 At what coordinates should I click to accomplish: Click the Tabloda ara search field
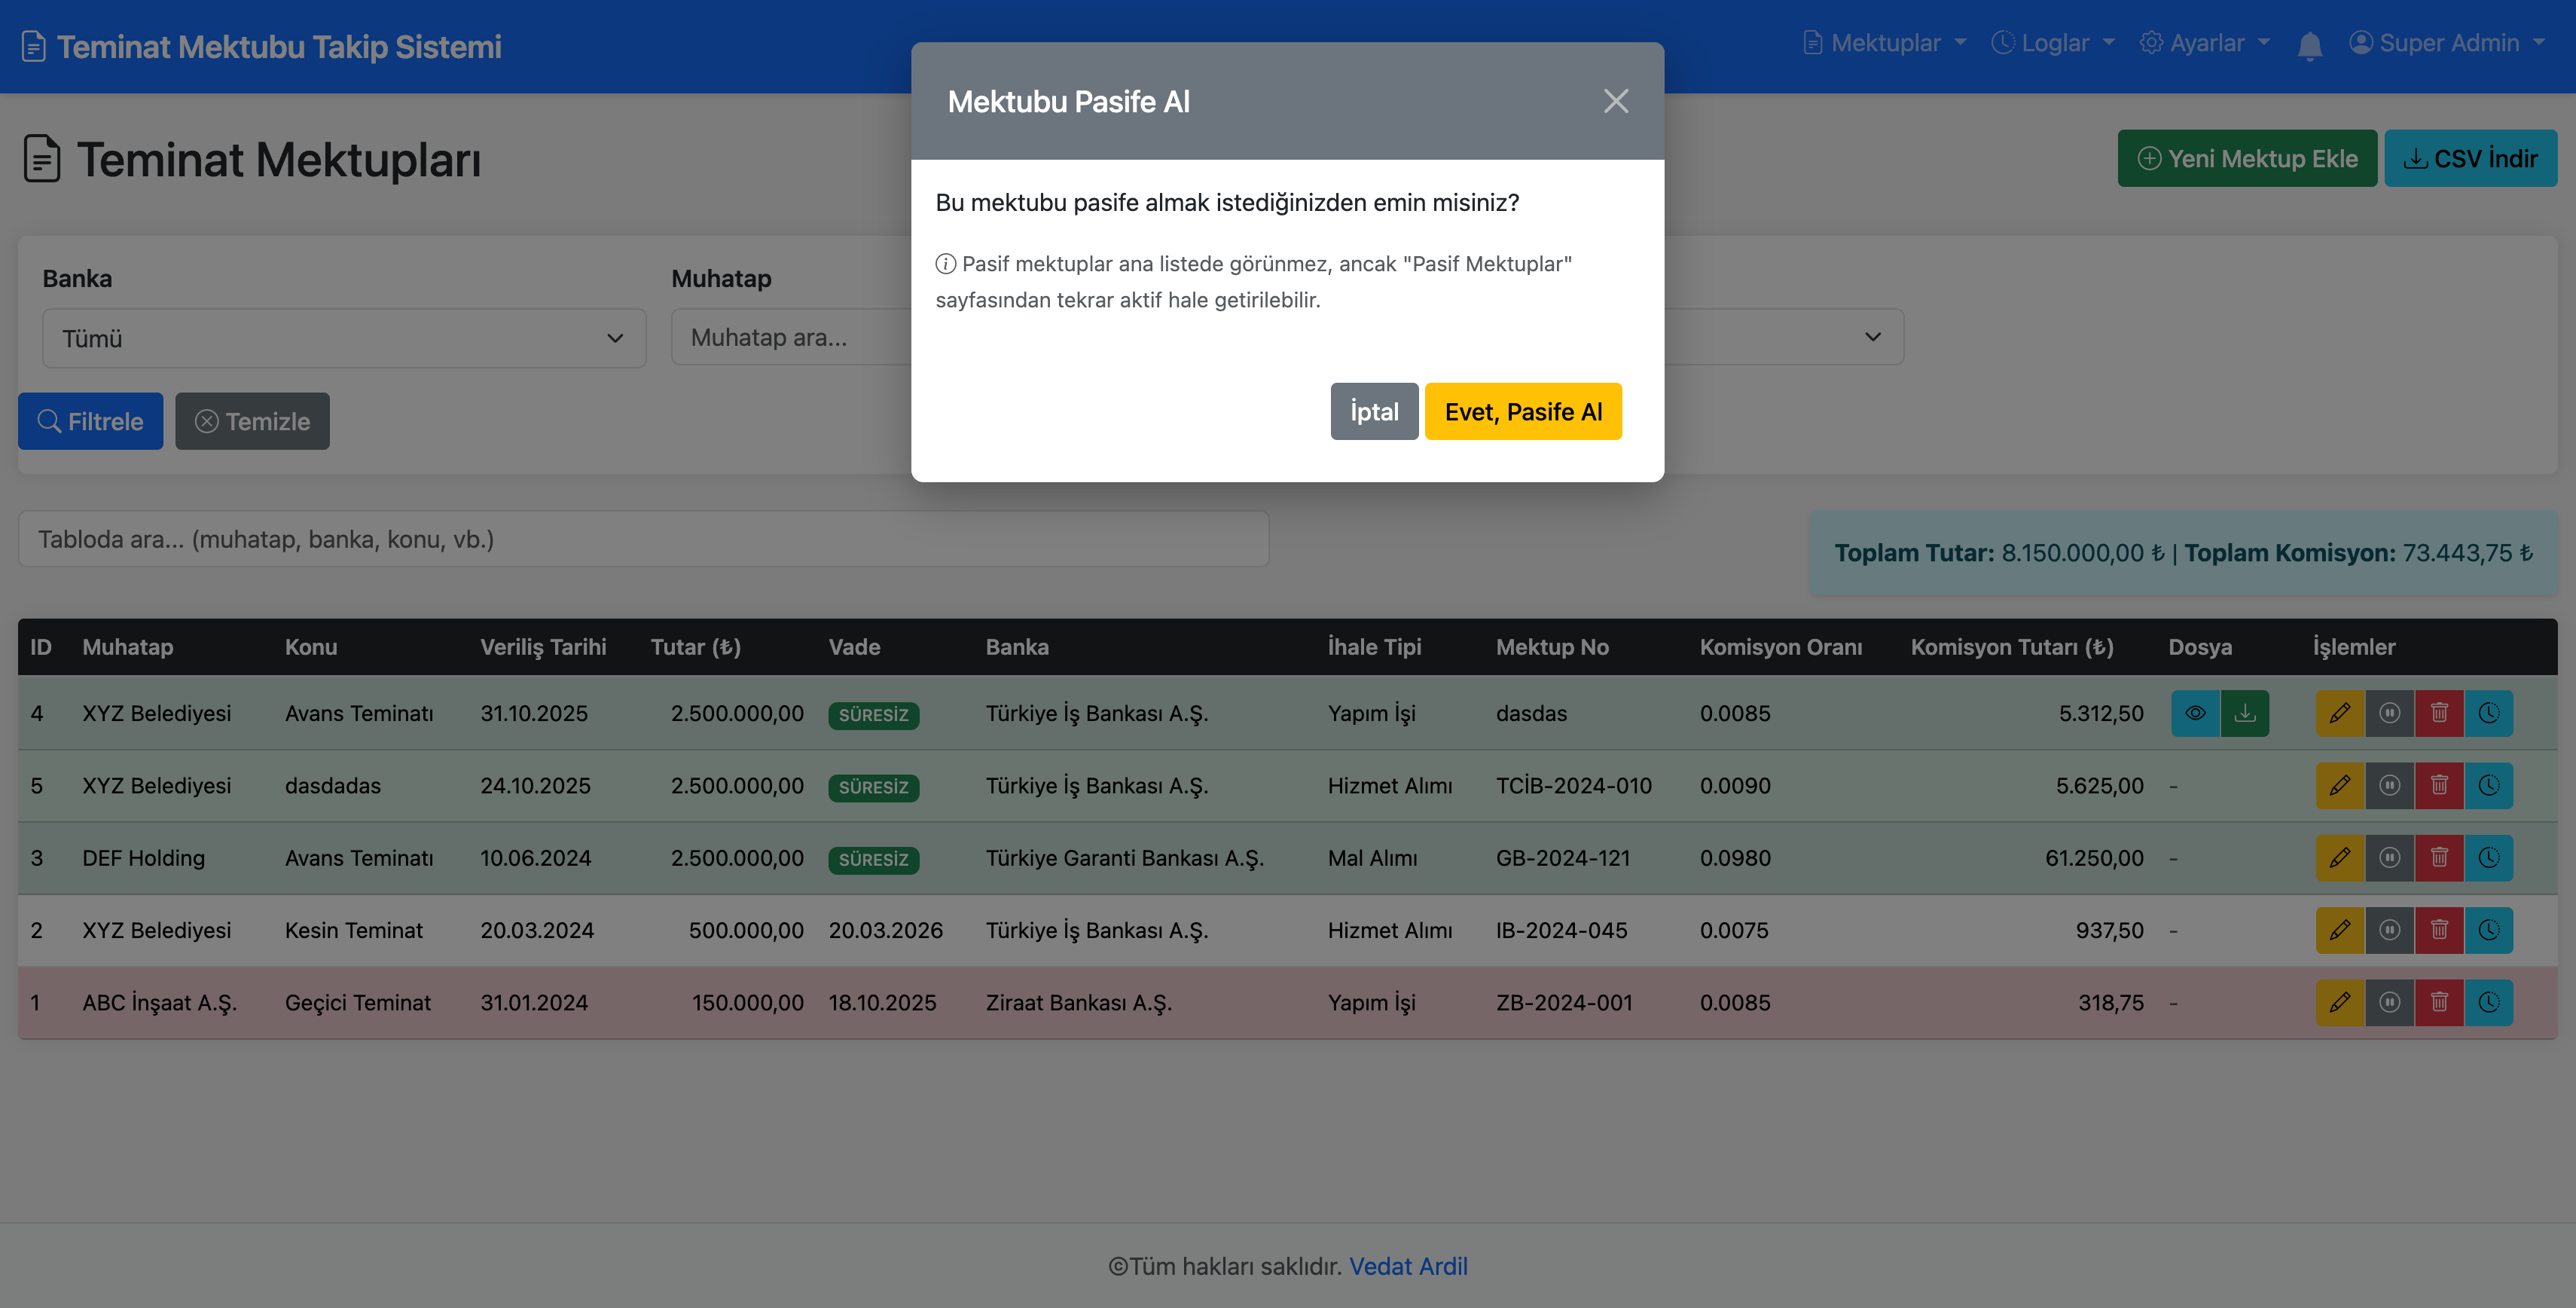(x=643, y=539)
